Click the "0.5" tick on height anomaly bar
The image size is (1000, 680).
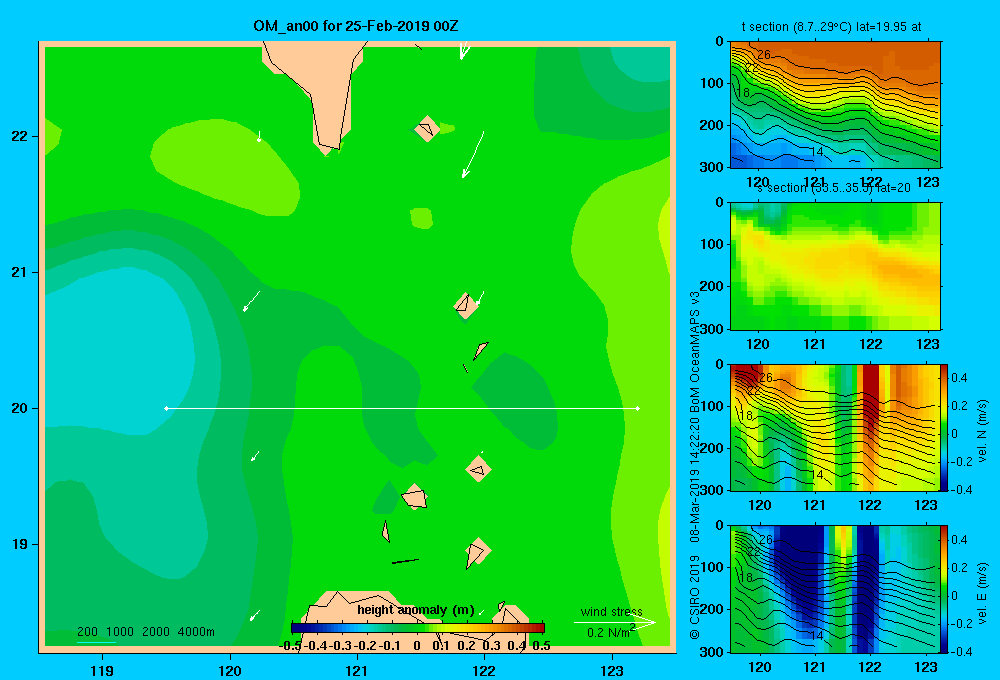tap(541, 646)
